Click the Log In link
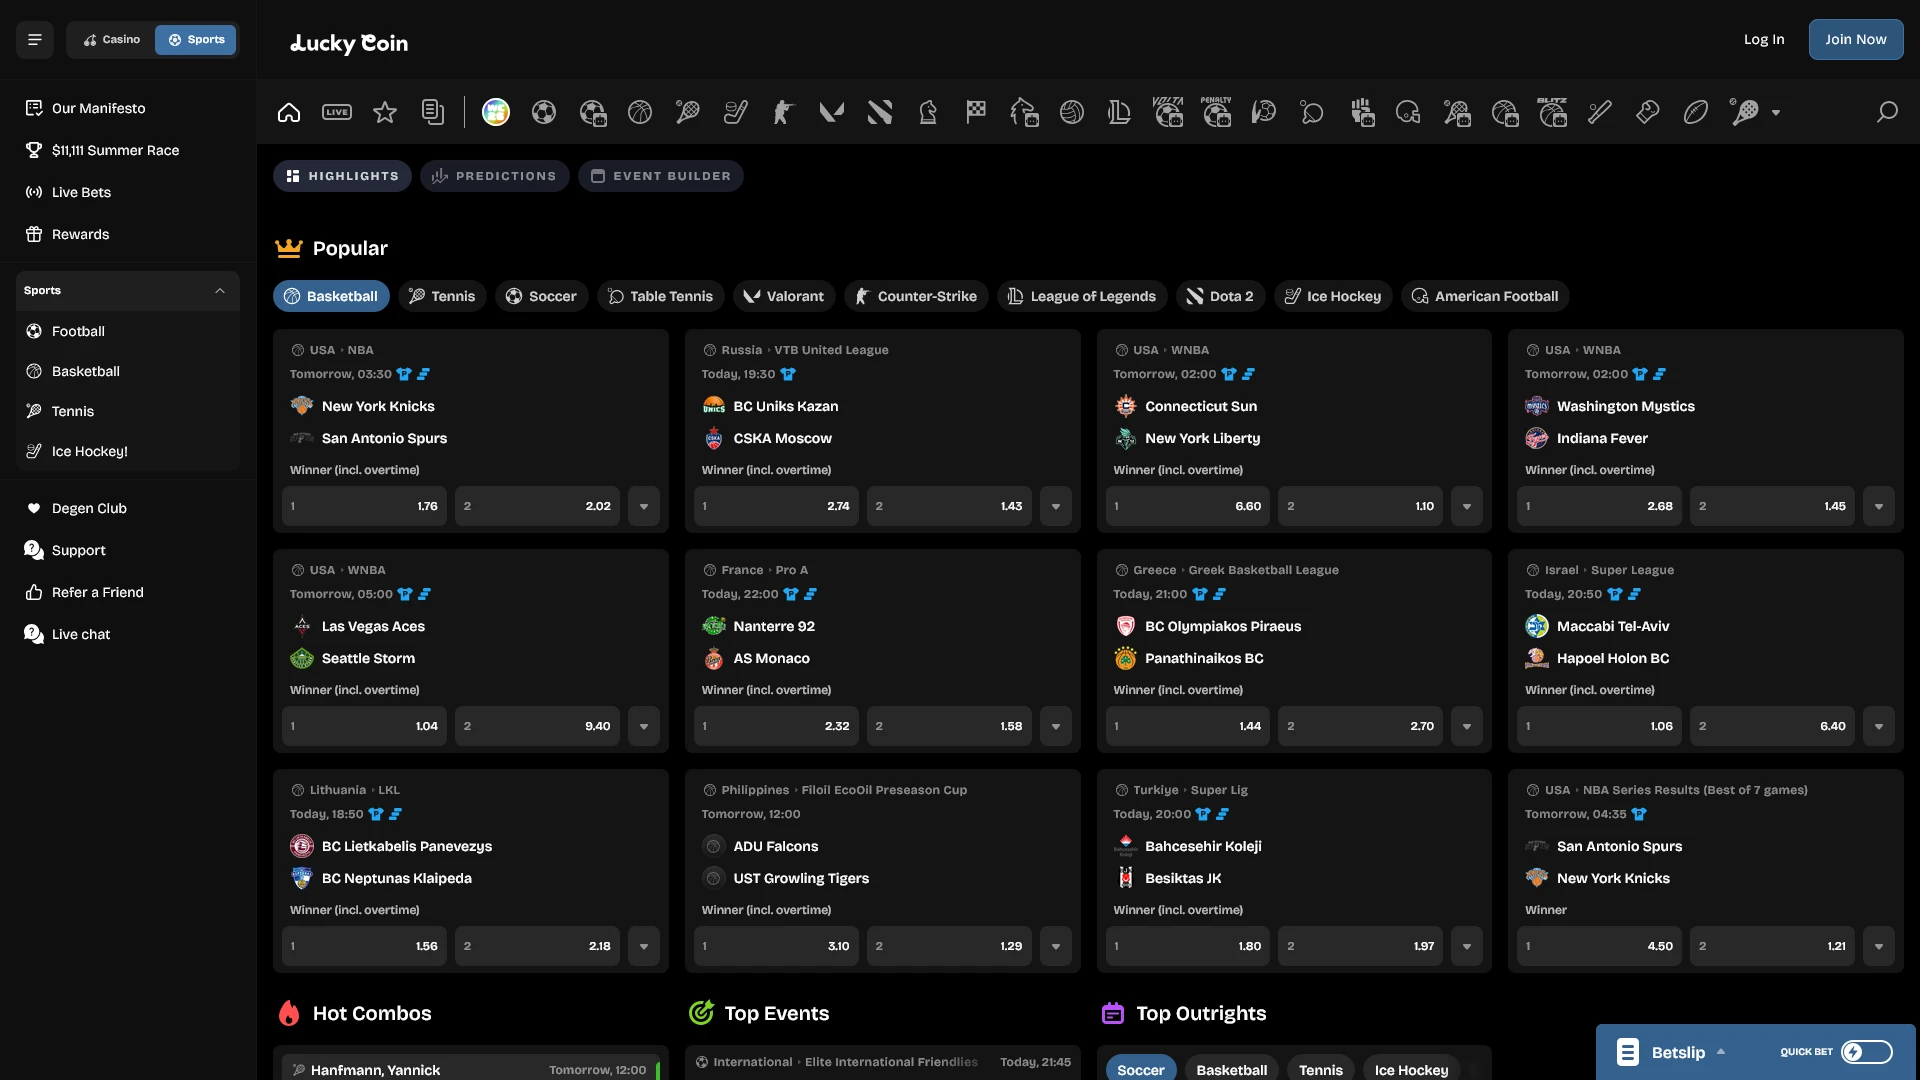Image resolution: width=1920 pixels, height=1080 pixels. tap(1764, 40)
